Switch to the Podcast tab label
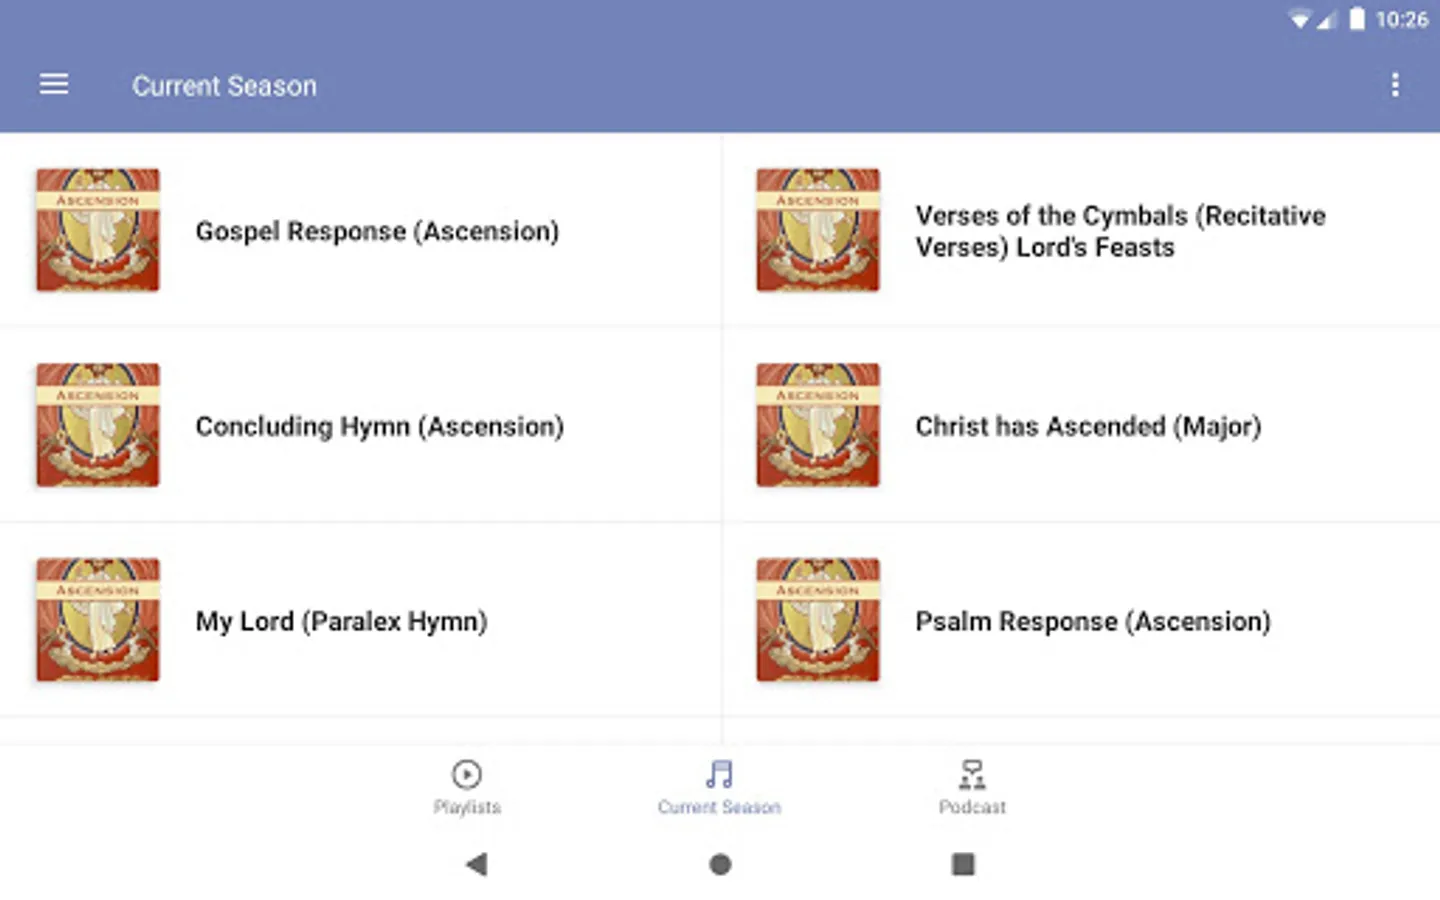 (972, 807)
